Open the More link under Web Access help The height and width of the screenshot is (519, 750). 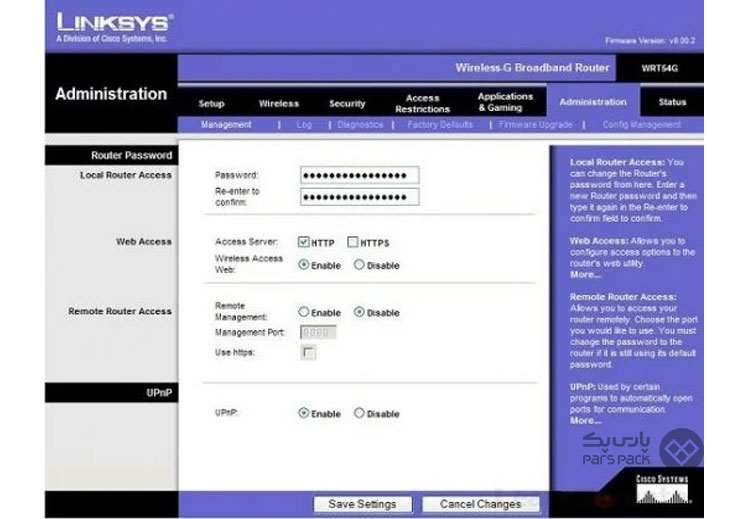click(585, 275)
